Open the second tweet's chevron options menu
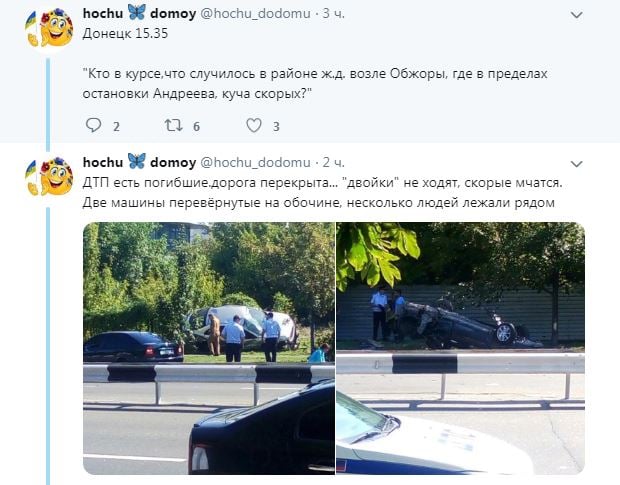This screenshot has height=485, width=620. (577, 164)
